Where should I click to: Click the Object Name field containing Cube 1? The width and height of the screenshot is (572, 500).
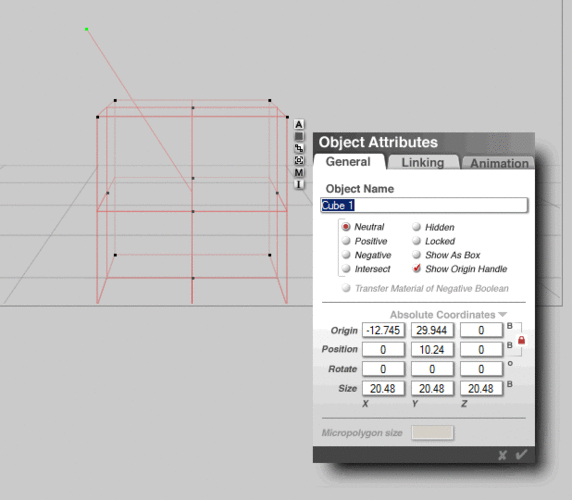click(x=424, y=205)
